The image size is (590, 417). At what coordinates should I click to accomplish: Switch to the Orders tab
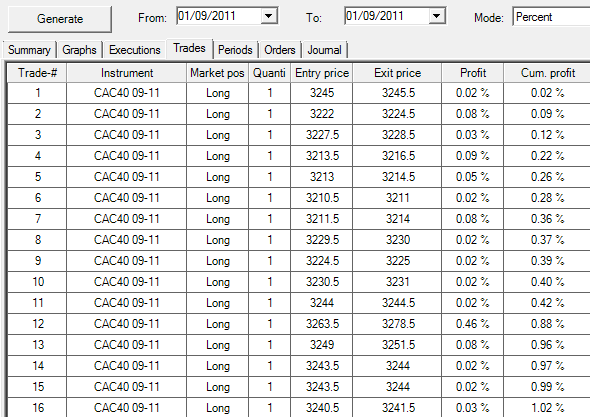click(x=280, y=50)
